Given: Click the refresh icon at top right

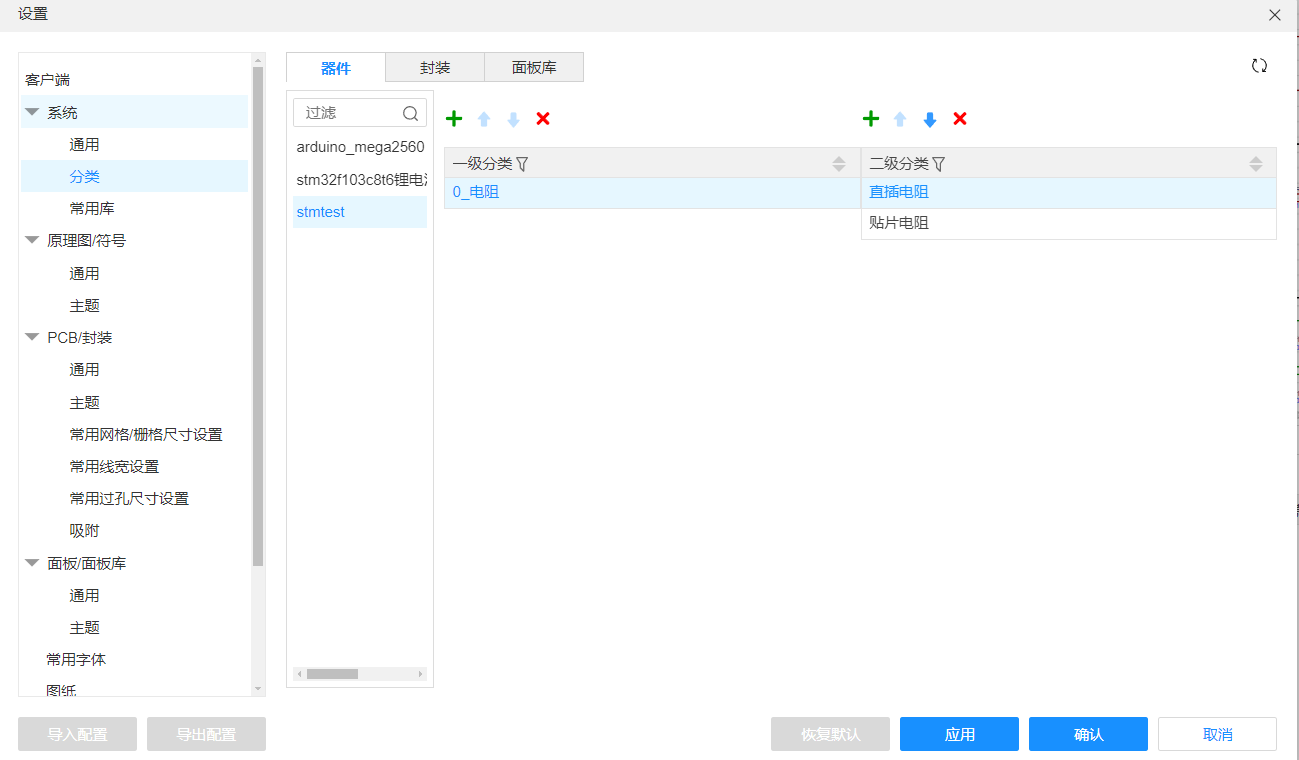Looking at the screenshot, I should coord(1259,66).
